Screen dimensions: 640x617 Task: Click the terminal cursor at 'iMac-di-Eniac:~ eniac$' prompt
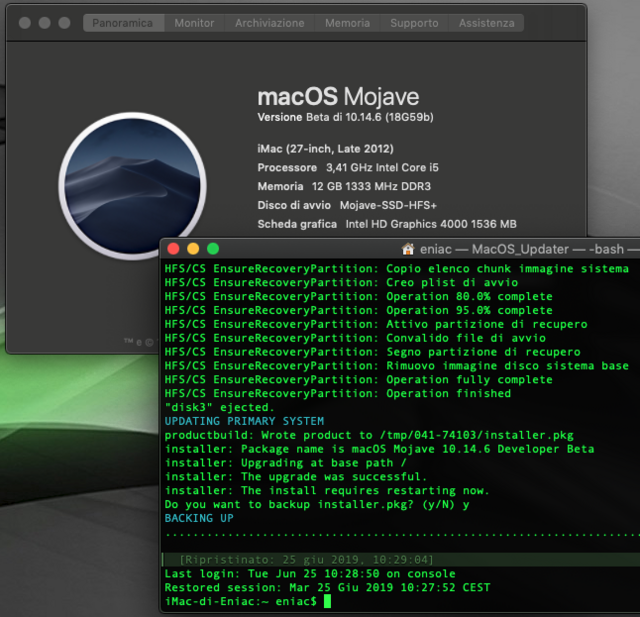(327, 601)
